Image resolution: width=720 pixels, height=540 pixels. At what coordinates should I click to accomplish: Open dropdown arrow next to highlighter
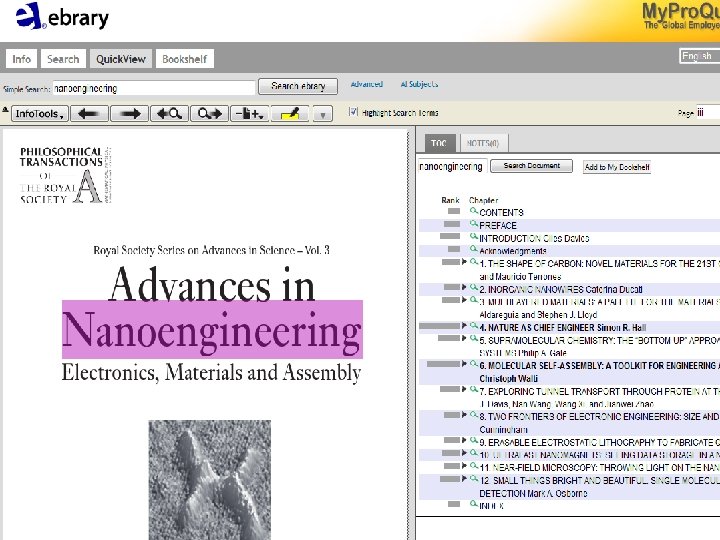tap(323, 114)
